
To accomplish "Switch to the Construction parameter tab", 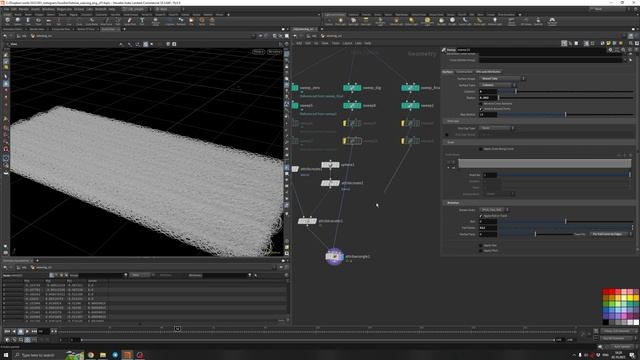I will (x=464, y=72).
